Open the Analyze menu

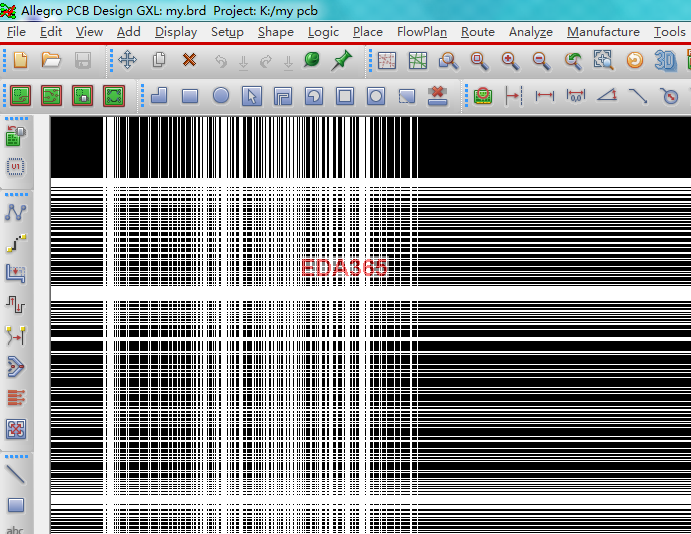[x=531, y=32]
